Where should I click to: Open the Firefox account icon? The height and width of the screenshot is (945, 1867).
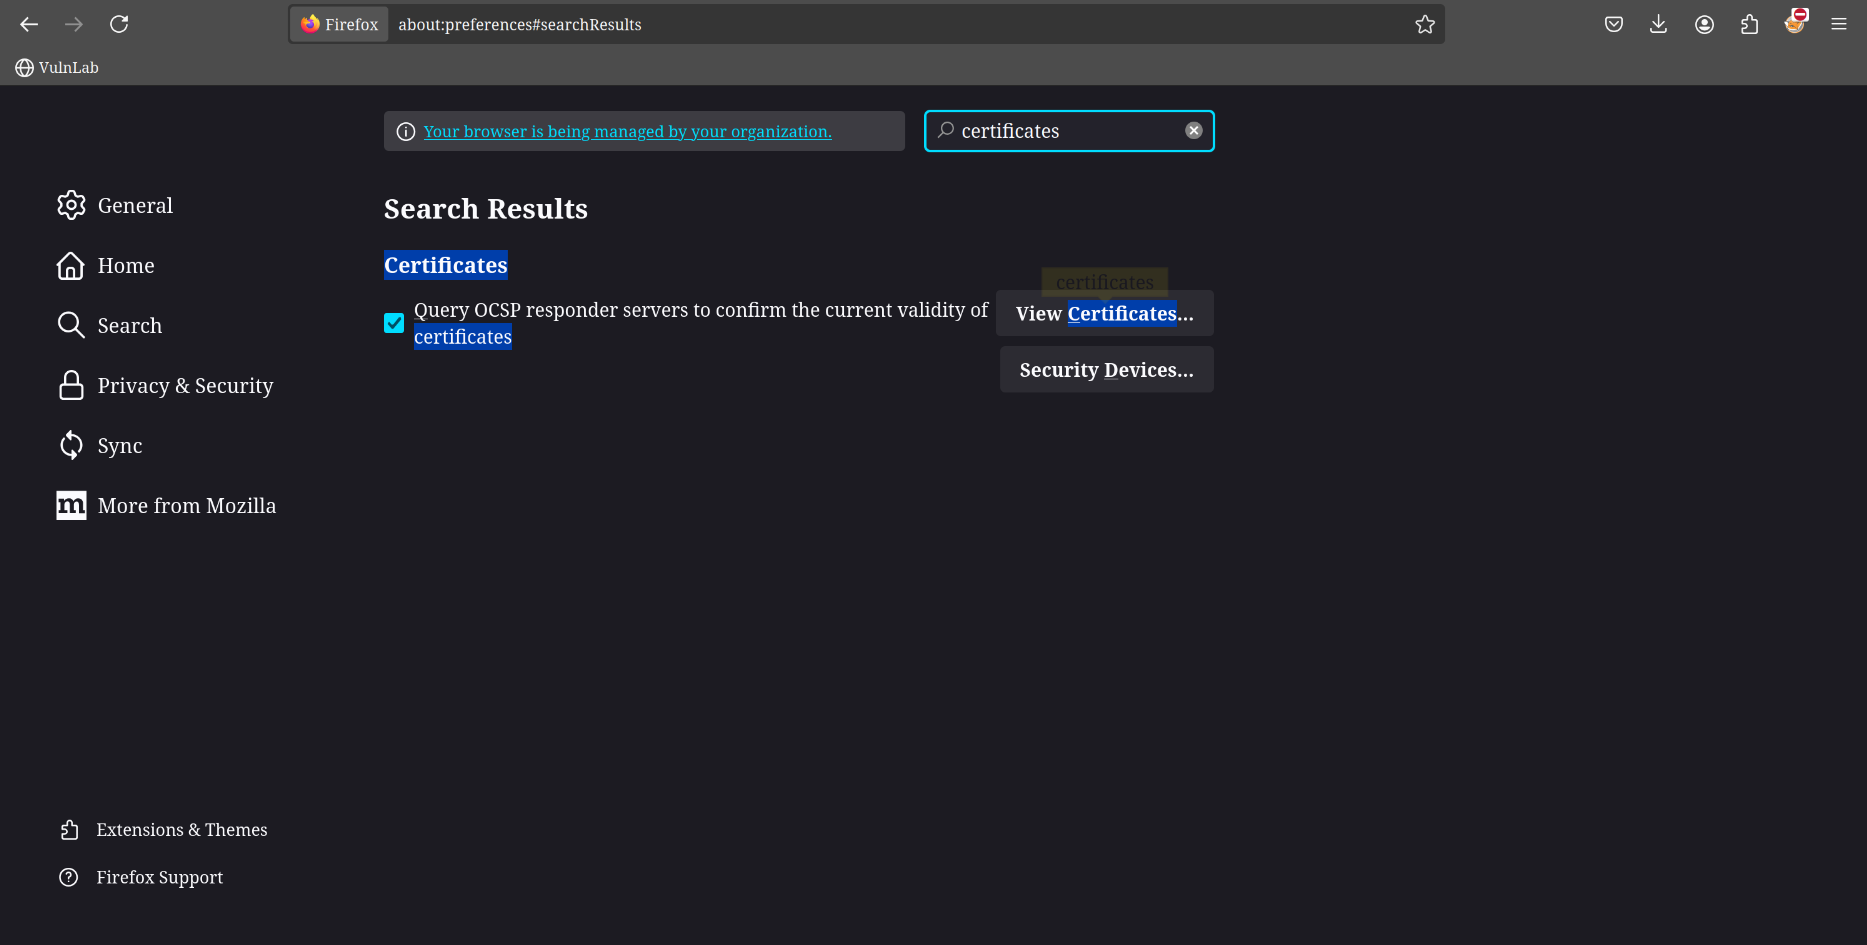coord(1705,24)
